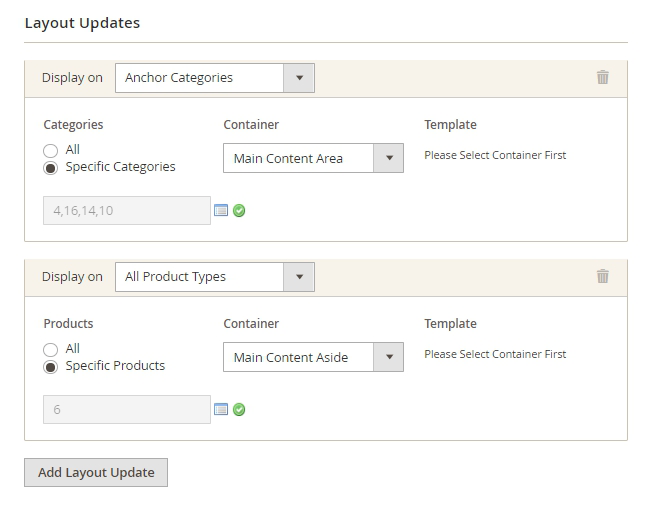The image size is (649, 508).
Task: Open category chooser grid icon
Action: point(221,211)
